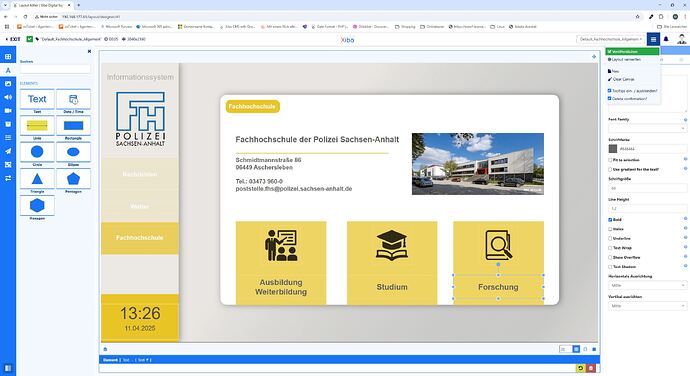The height and width of the screenshot is (376, 690).
Task: Open the widgets grid in left sidebar
Action: (x=8, y=57)
